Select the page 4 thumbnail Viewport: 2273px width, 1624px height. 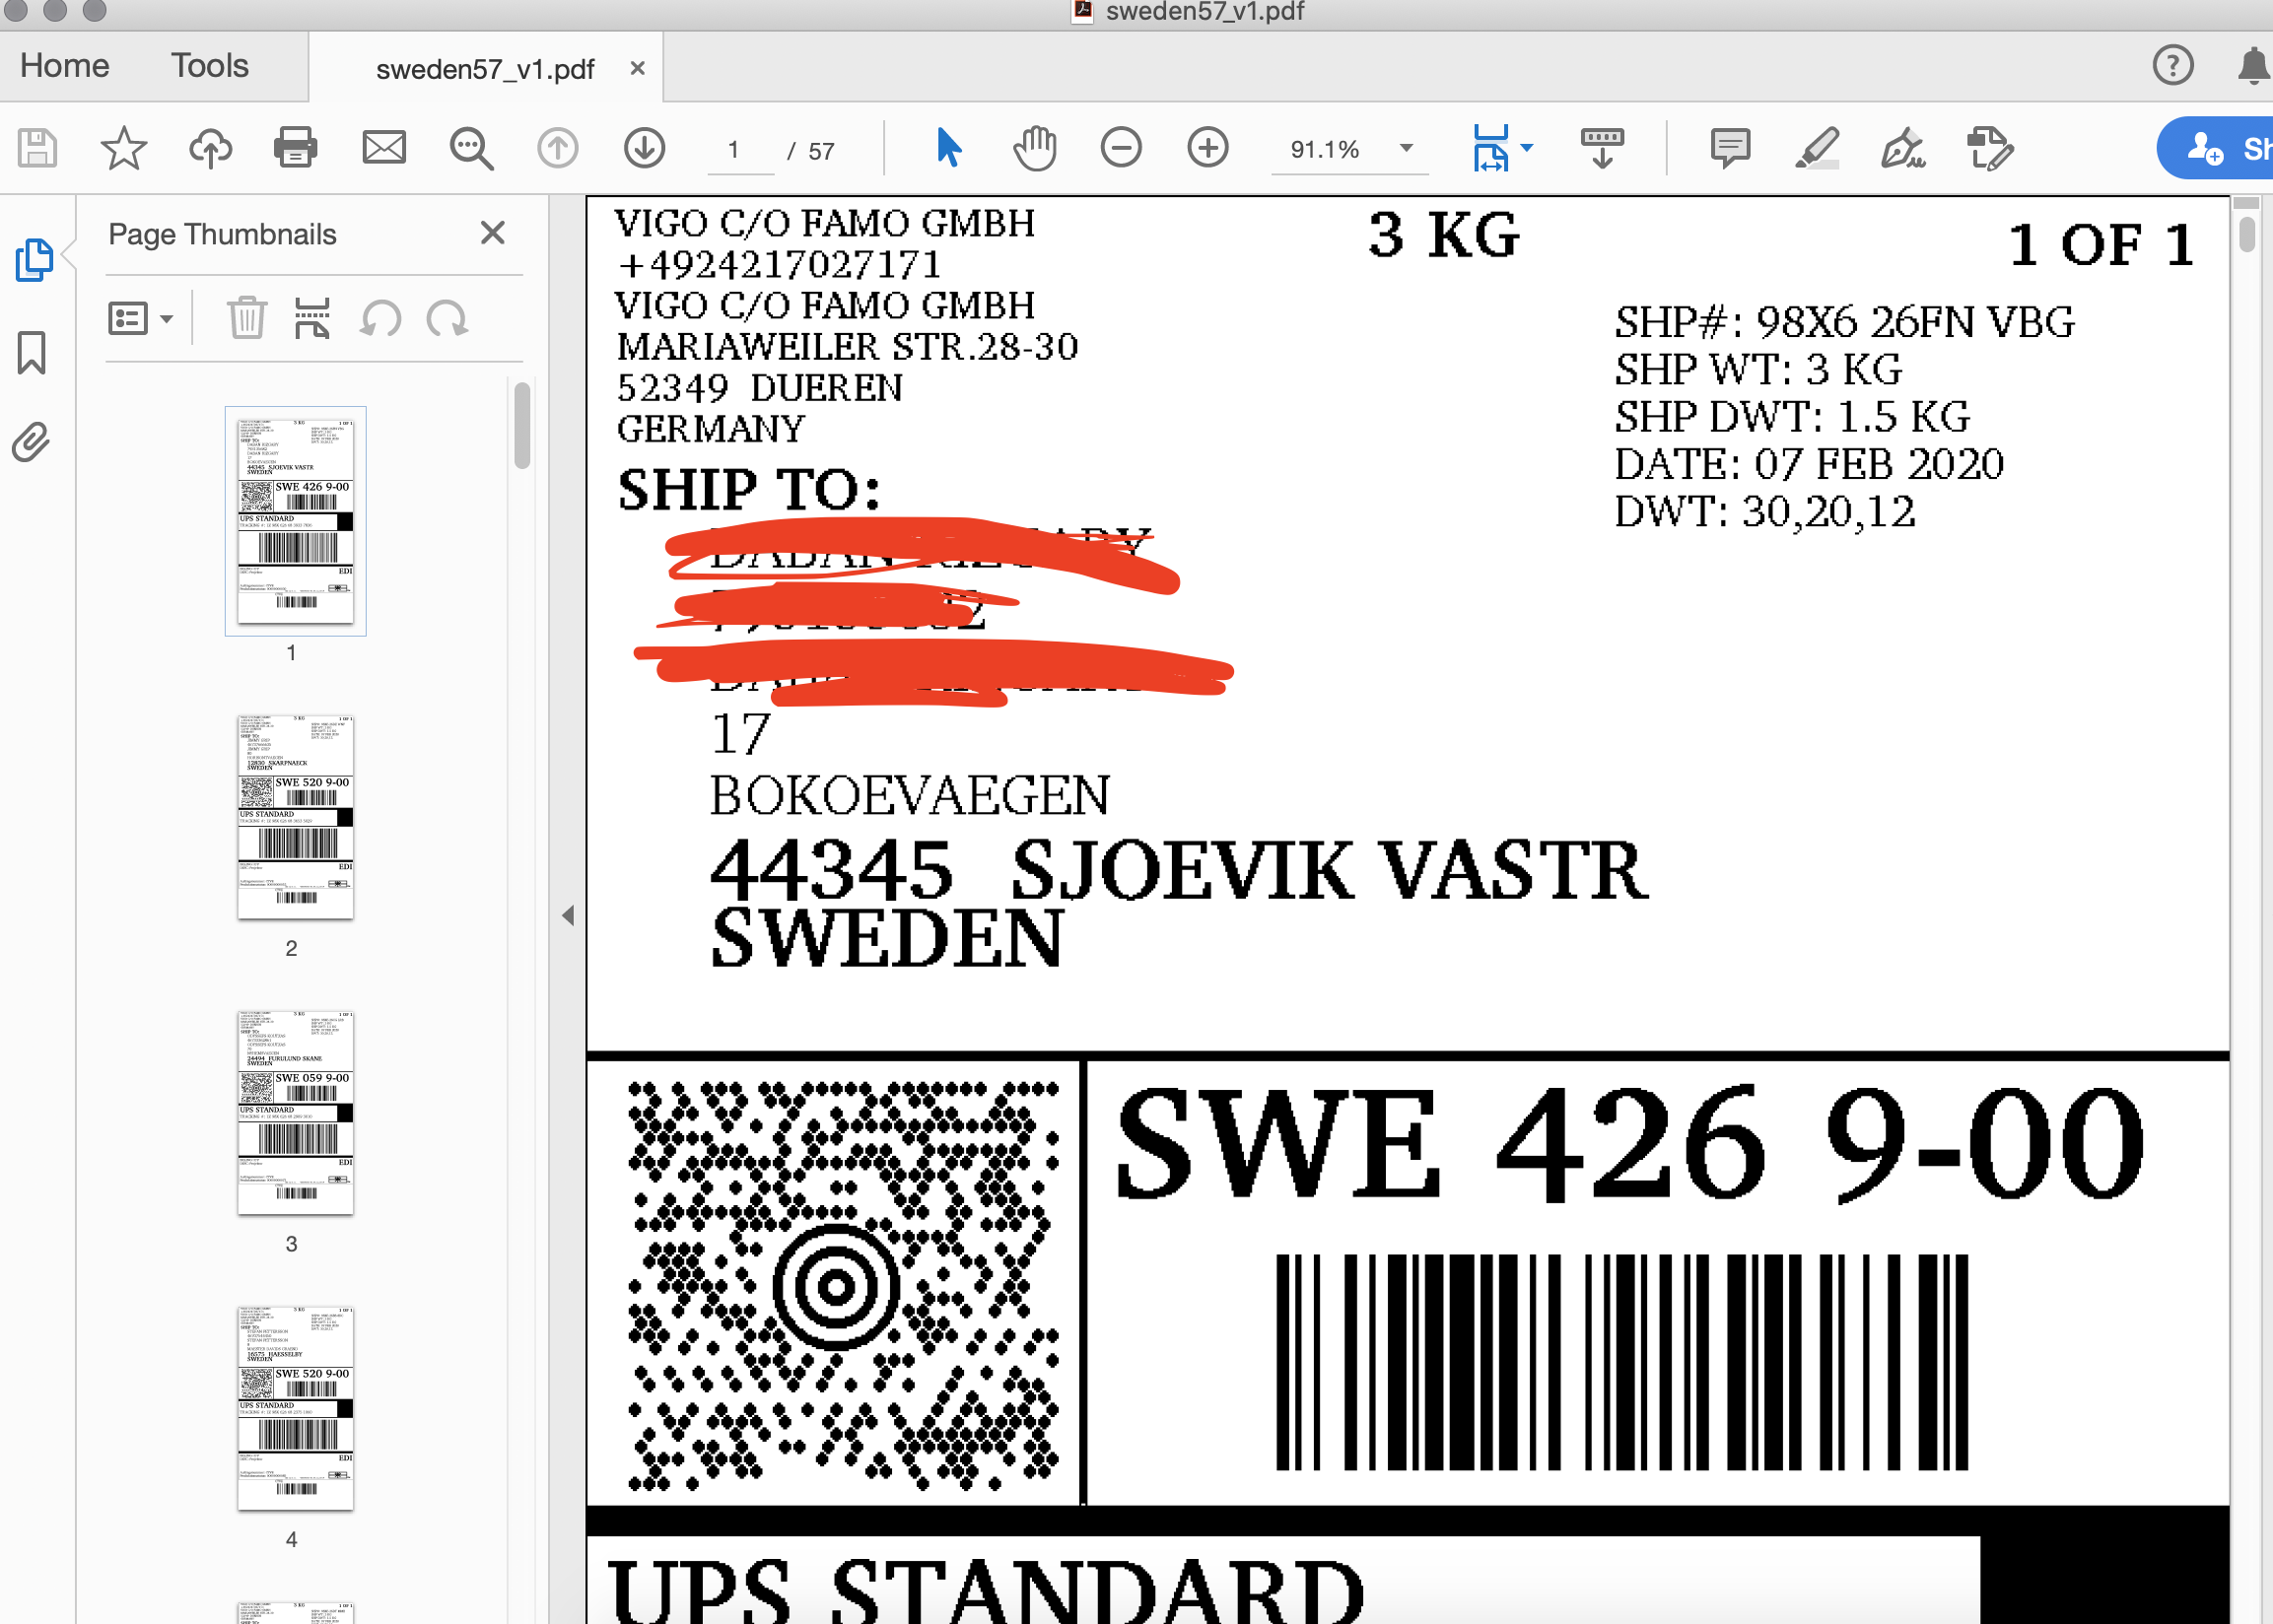(296, 1407)
